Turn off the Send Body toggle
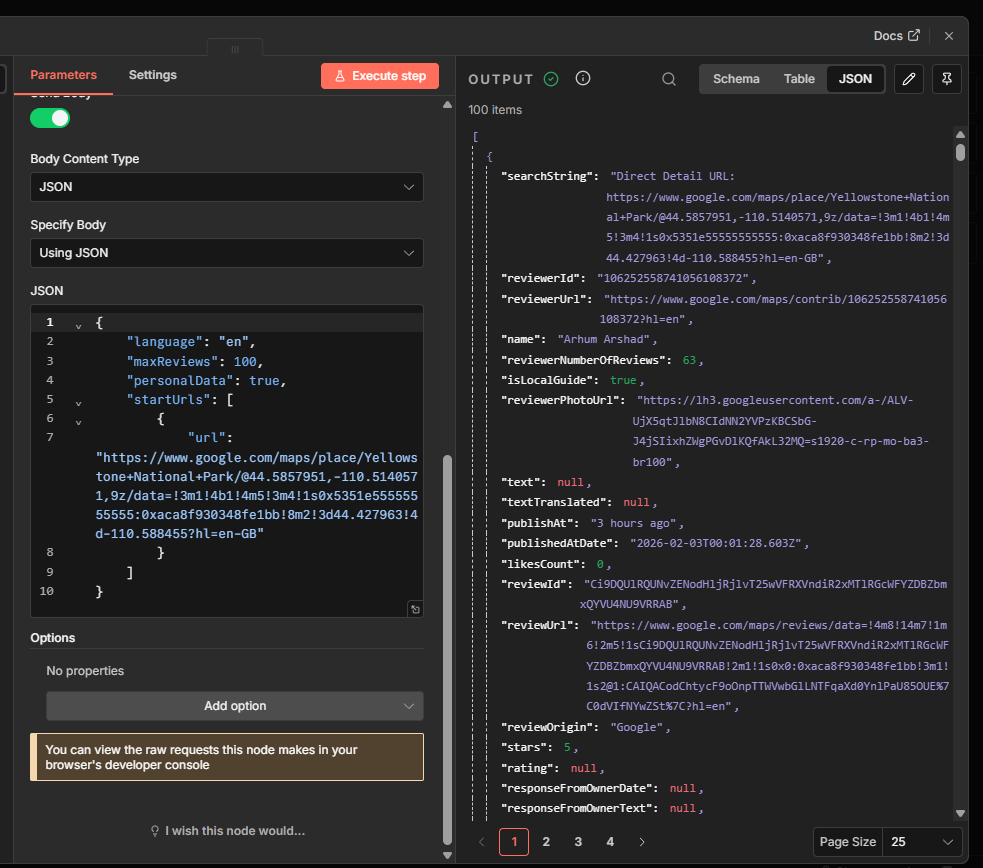 [x=50, y=118]
